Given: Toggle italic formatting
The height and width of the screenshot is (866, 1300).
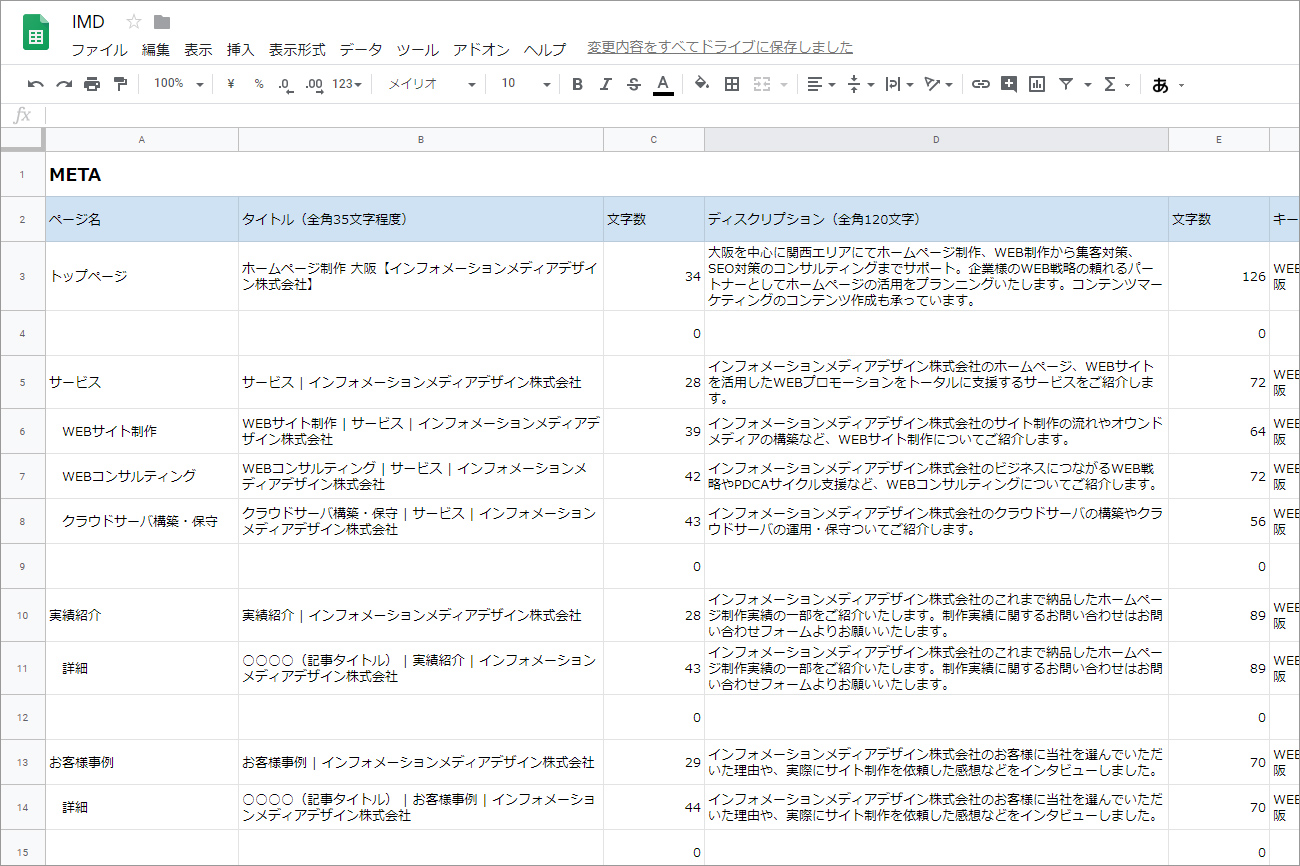Looking at the screenshot, I should 605,84.
